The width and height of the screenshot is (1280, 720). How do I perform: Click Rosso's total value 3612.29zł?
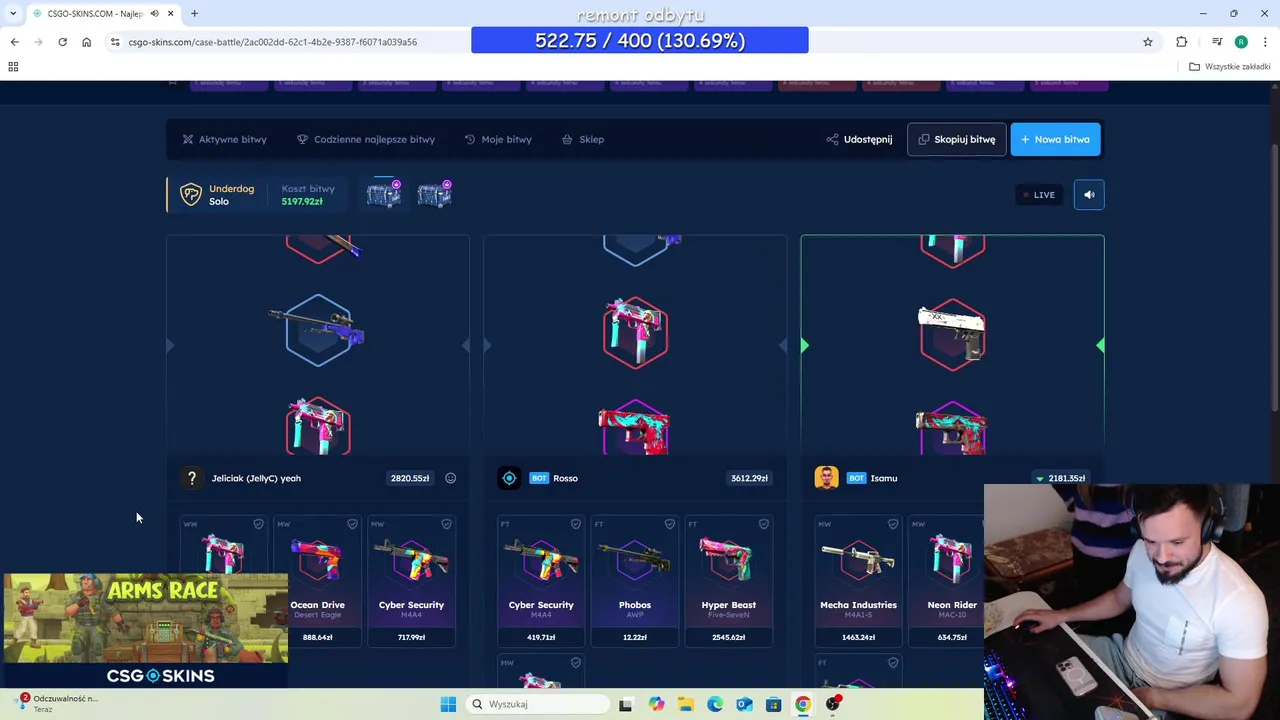[749, 478]
